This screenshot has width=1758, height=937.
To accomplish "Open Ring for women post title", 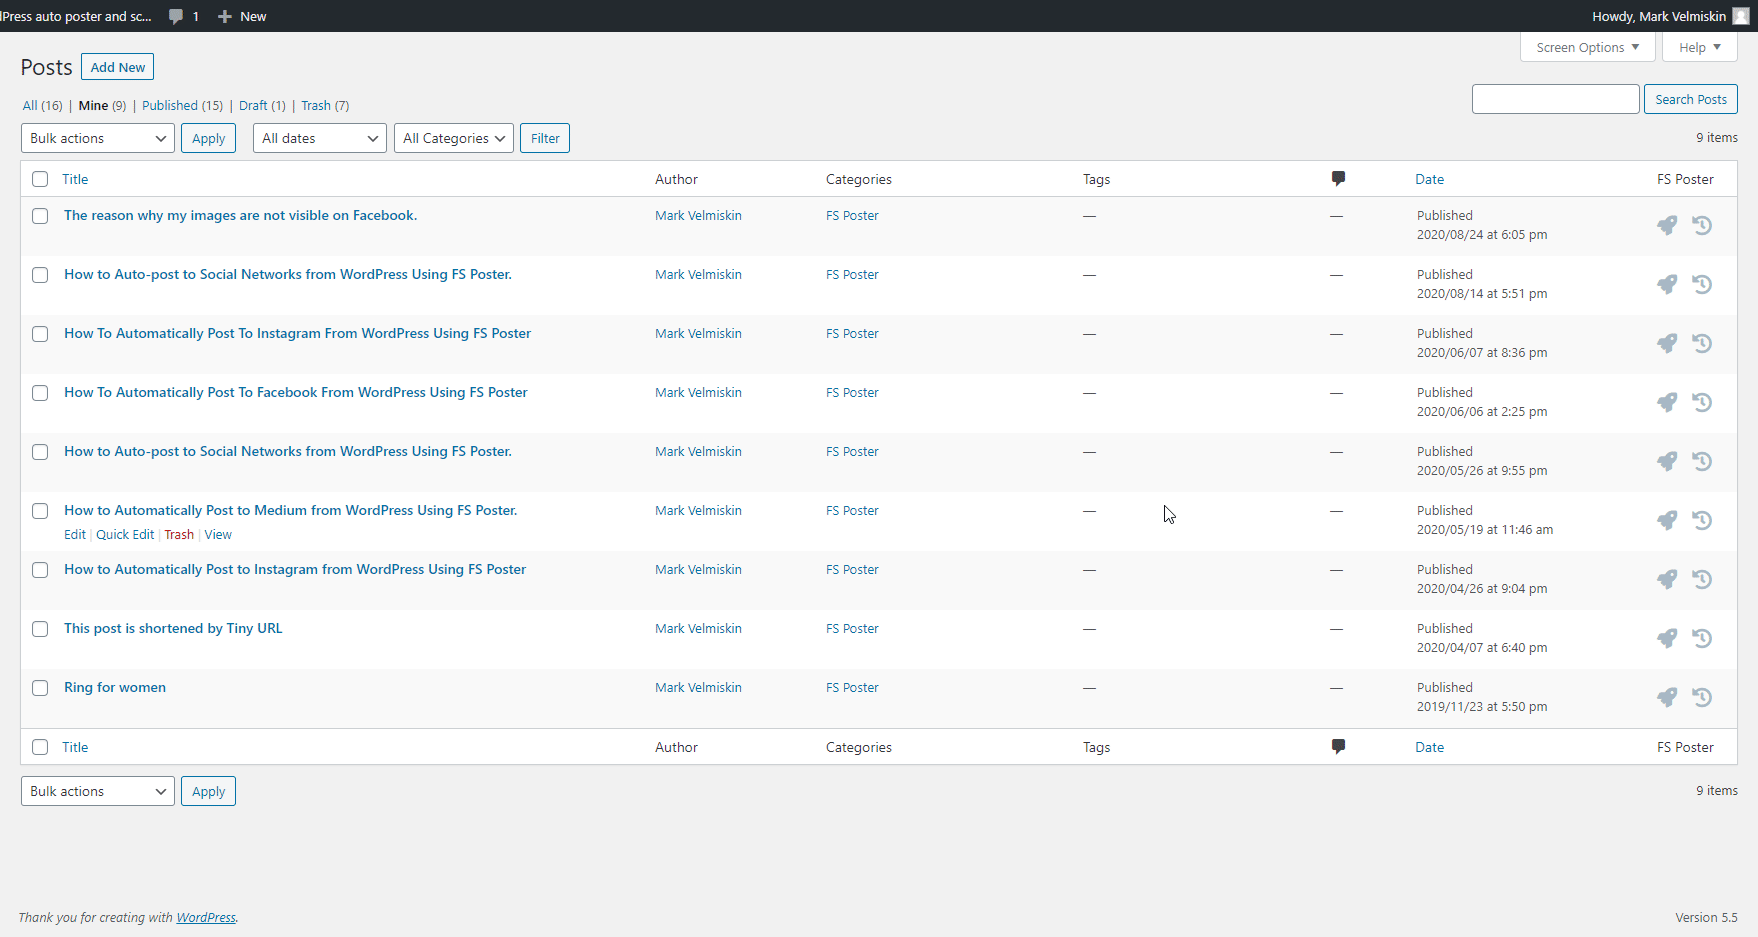I will tap(115, 687).
